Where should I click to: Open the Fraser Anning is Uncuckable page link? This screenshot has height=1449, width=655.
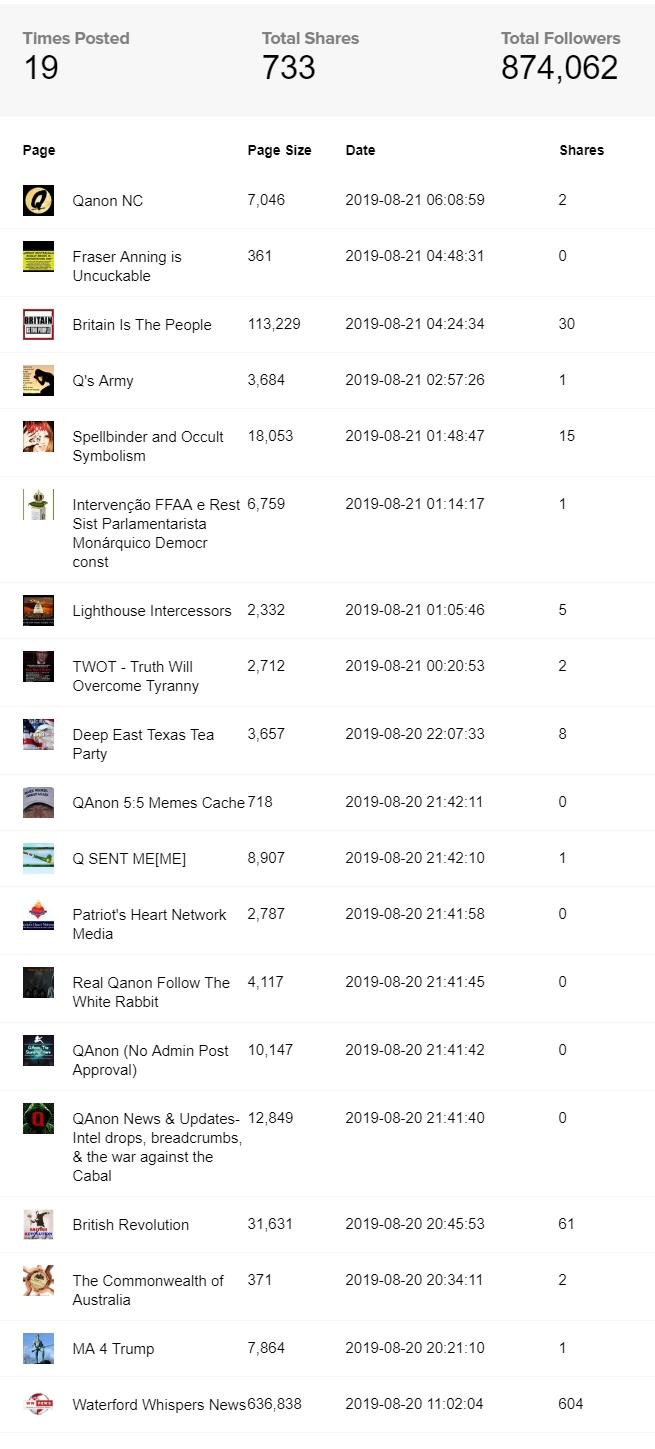(127, 266)
